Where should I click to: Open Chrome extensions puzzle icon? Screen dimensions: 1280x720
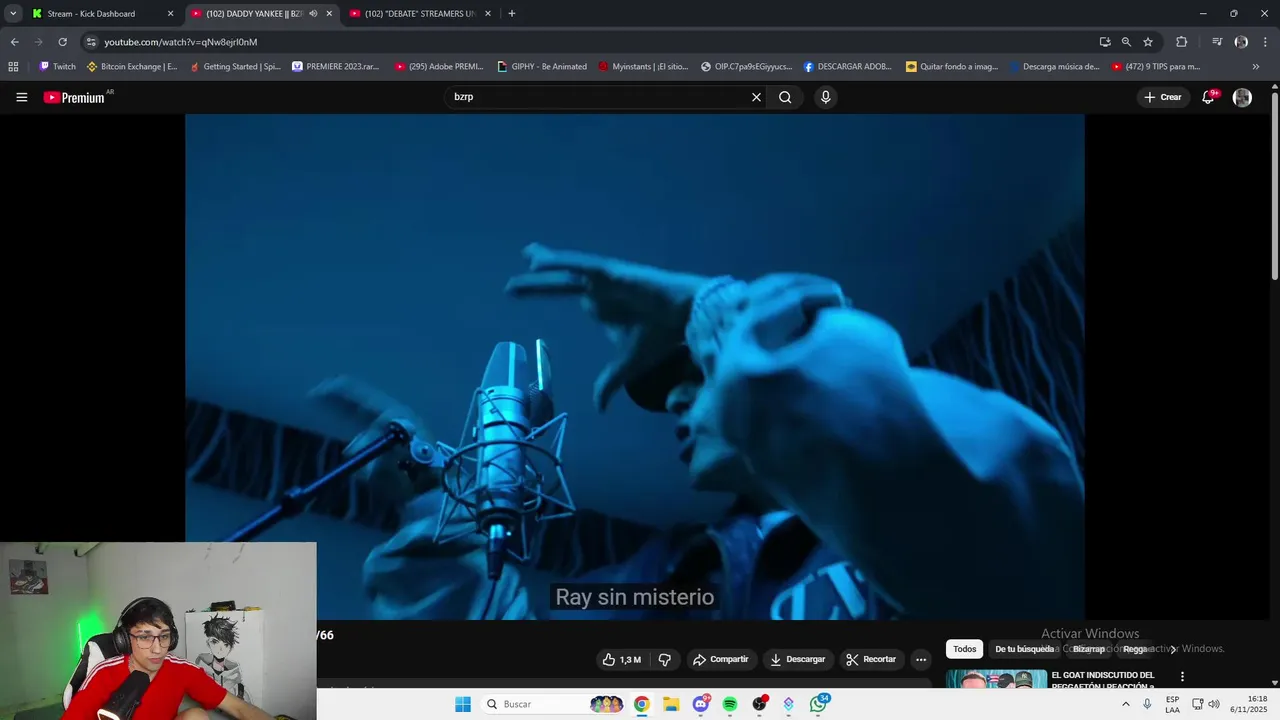[1181, 42]
